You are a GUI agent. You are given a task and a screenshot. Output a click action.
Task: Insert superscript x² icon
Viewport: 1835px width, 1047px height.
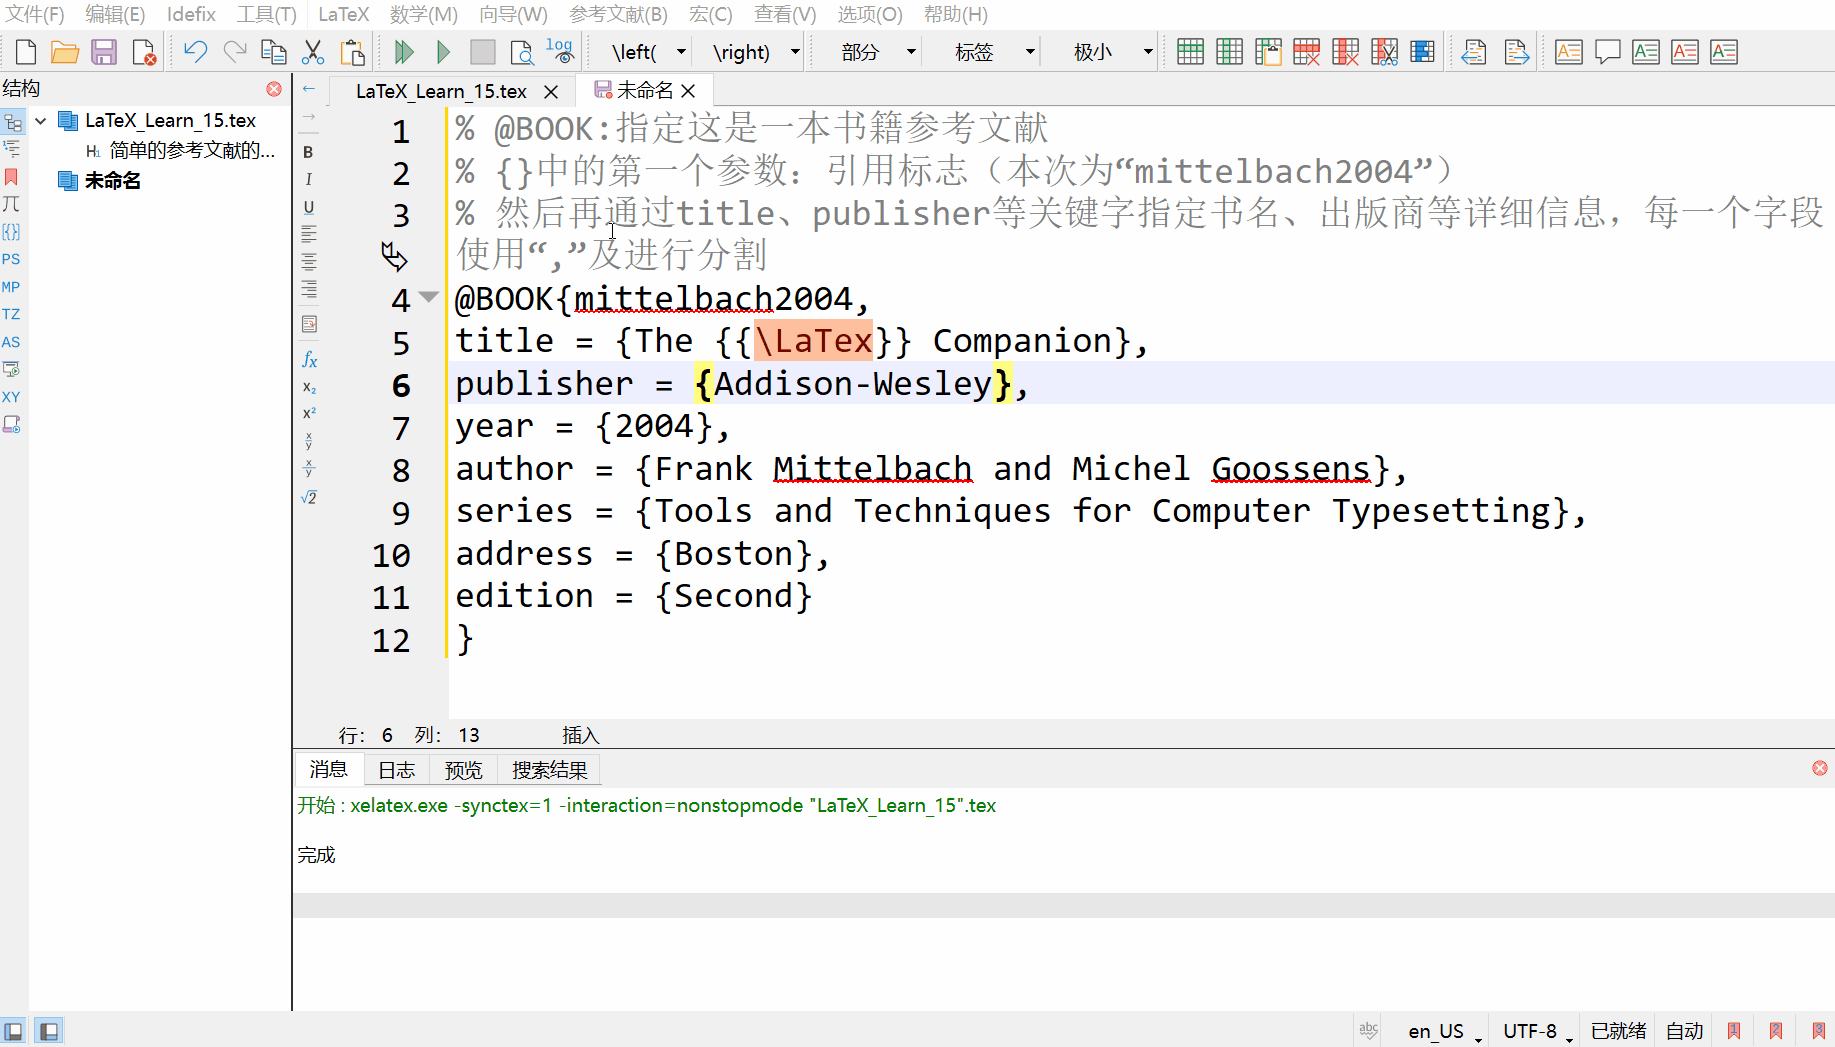[309, 413]
